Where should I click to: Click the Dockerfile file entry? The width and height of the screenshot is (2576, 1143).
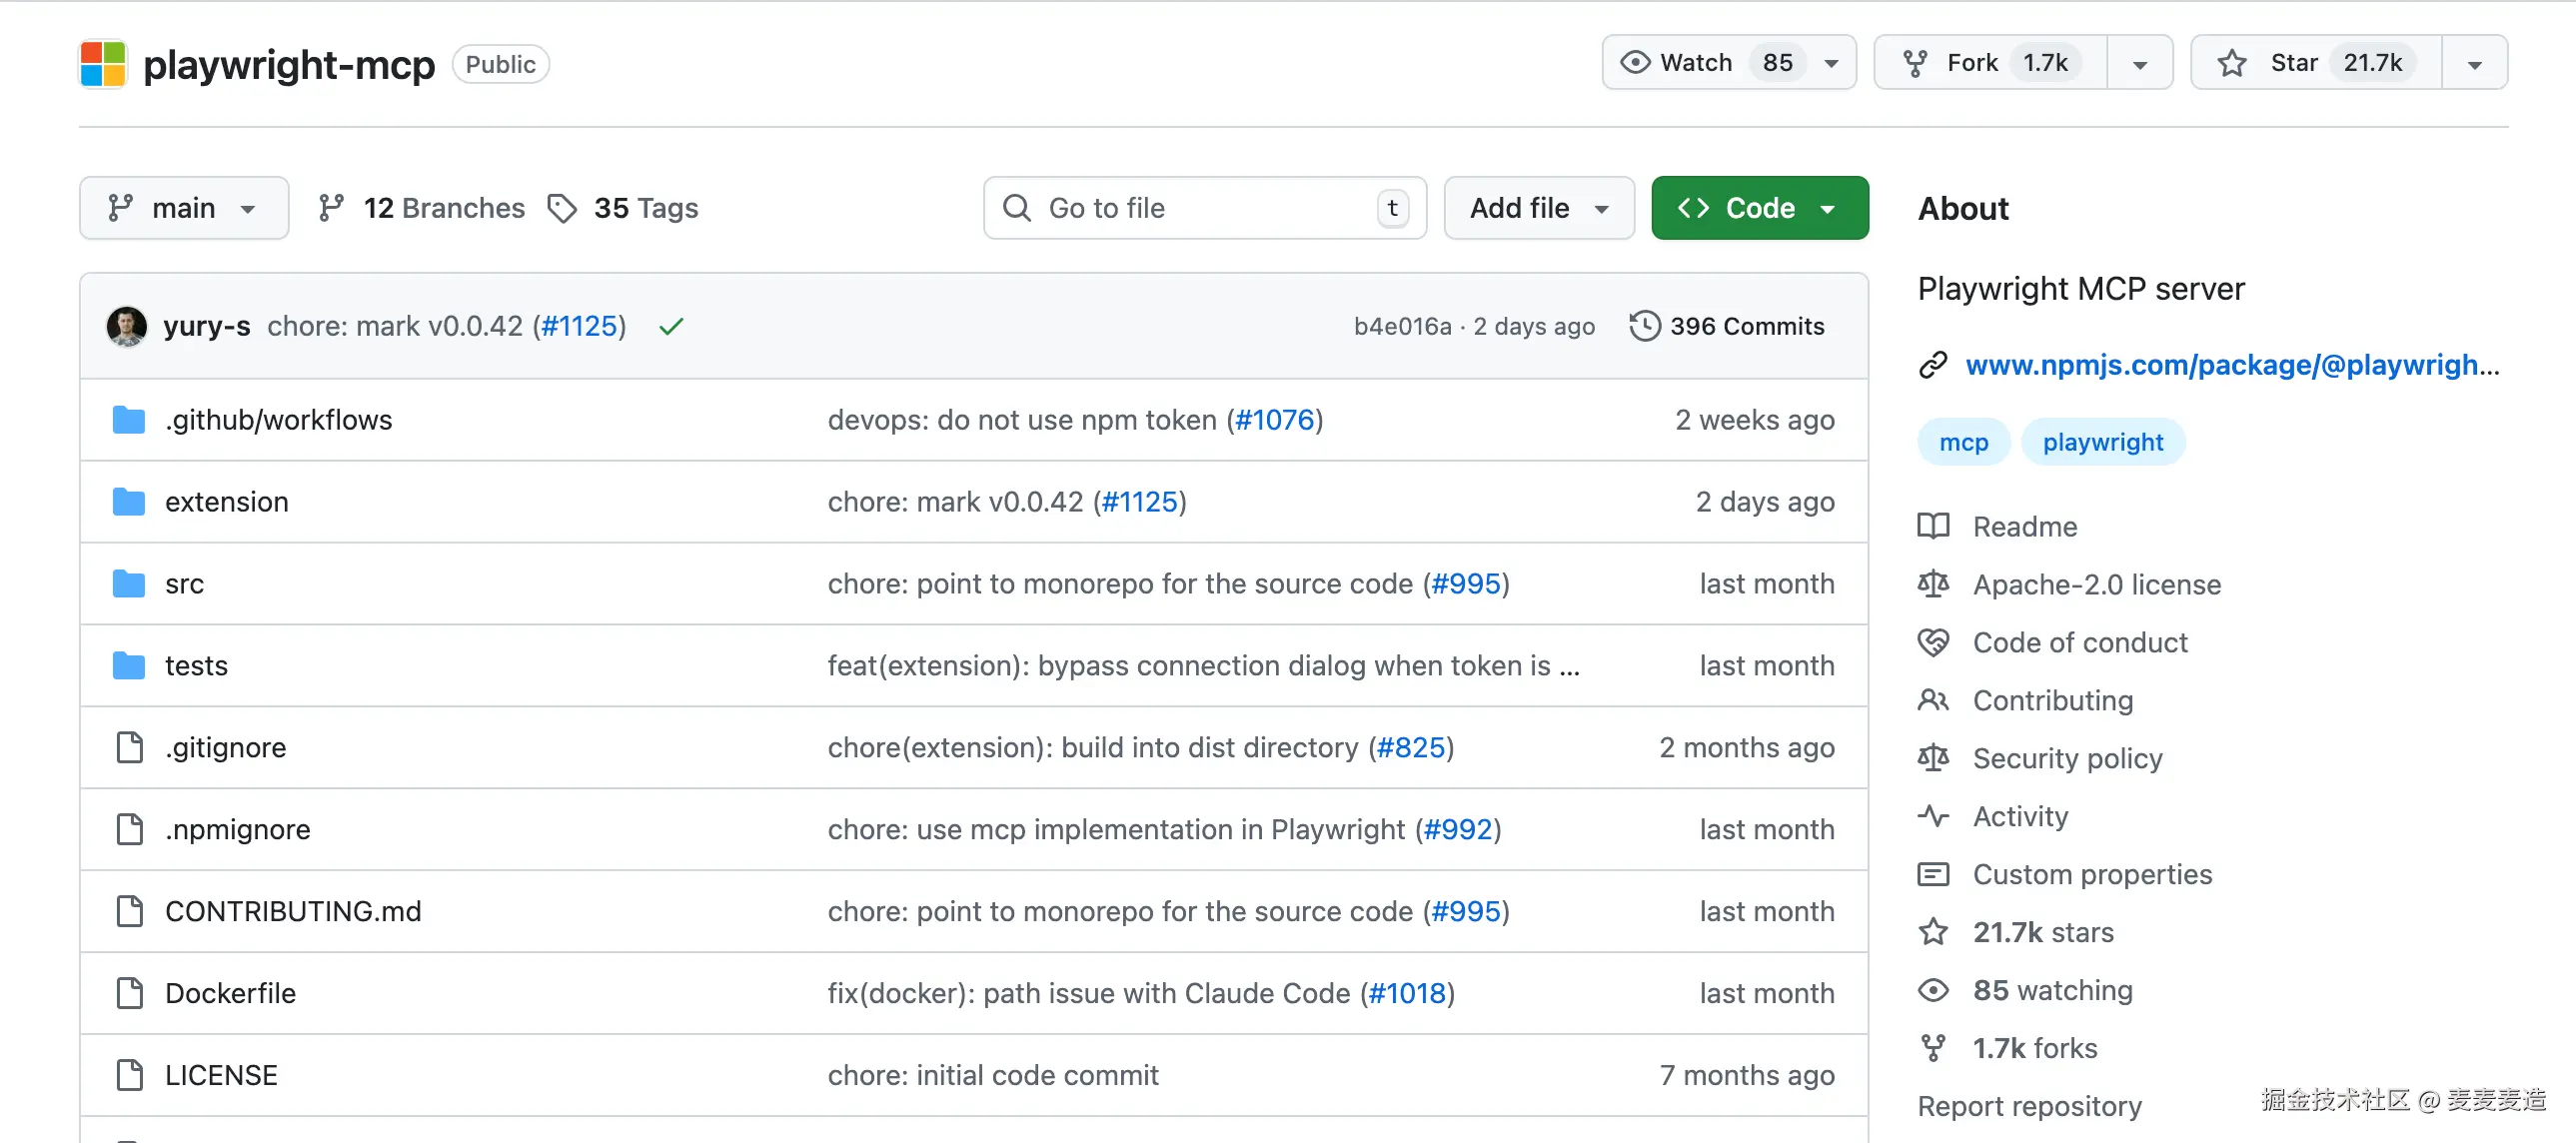[x=230, y=993]
